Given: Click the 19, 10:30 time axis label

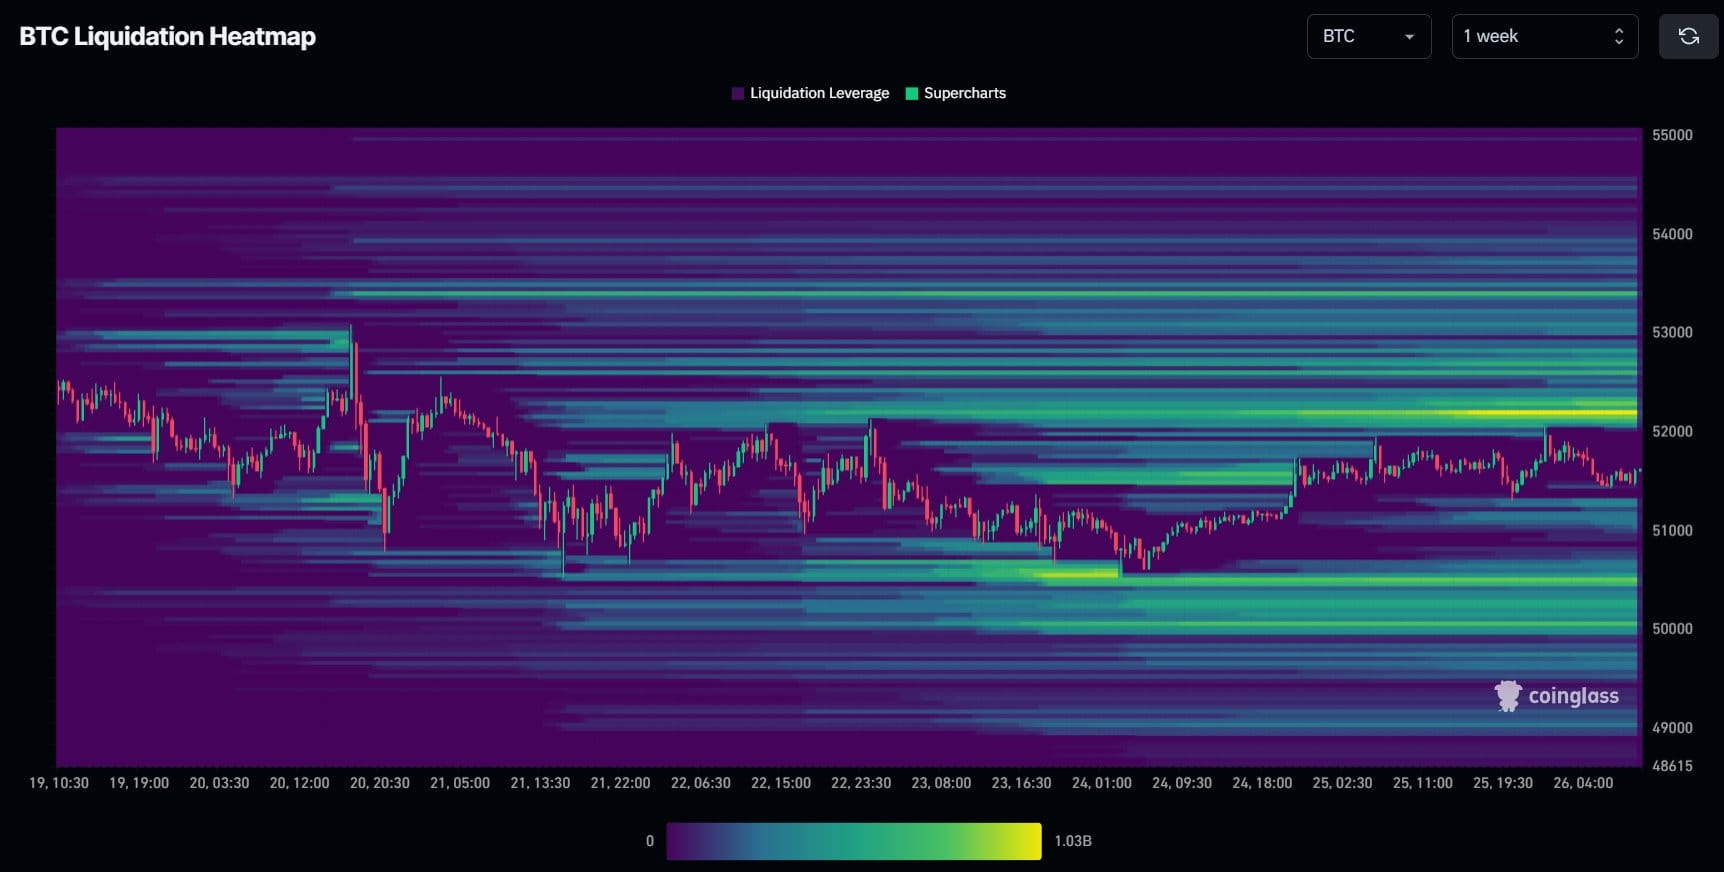Looking at the screenshot, I should coord(59,783).
